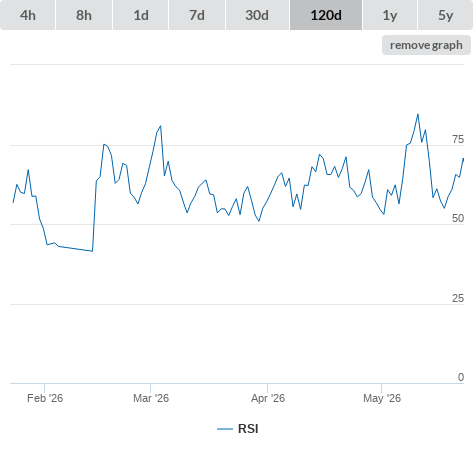474x455 pixels.
Task: Click the 50 level axis label
Action: tap(458, 218)
